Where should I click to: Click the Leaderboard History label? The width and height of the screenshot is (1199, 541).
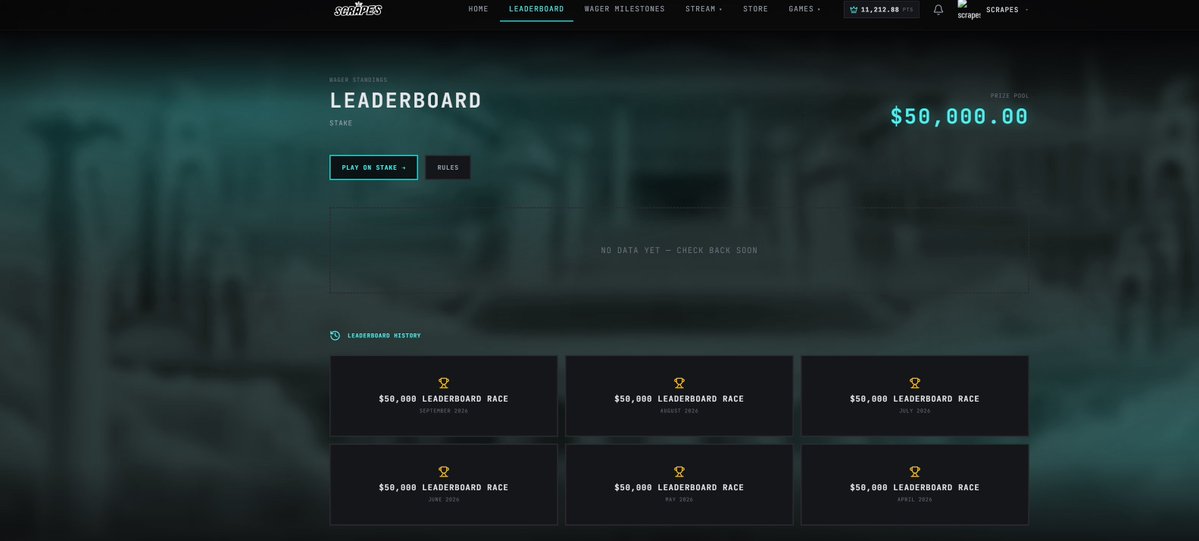[x=384, y=336]
